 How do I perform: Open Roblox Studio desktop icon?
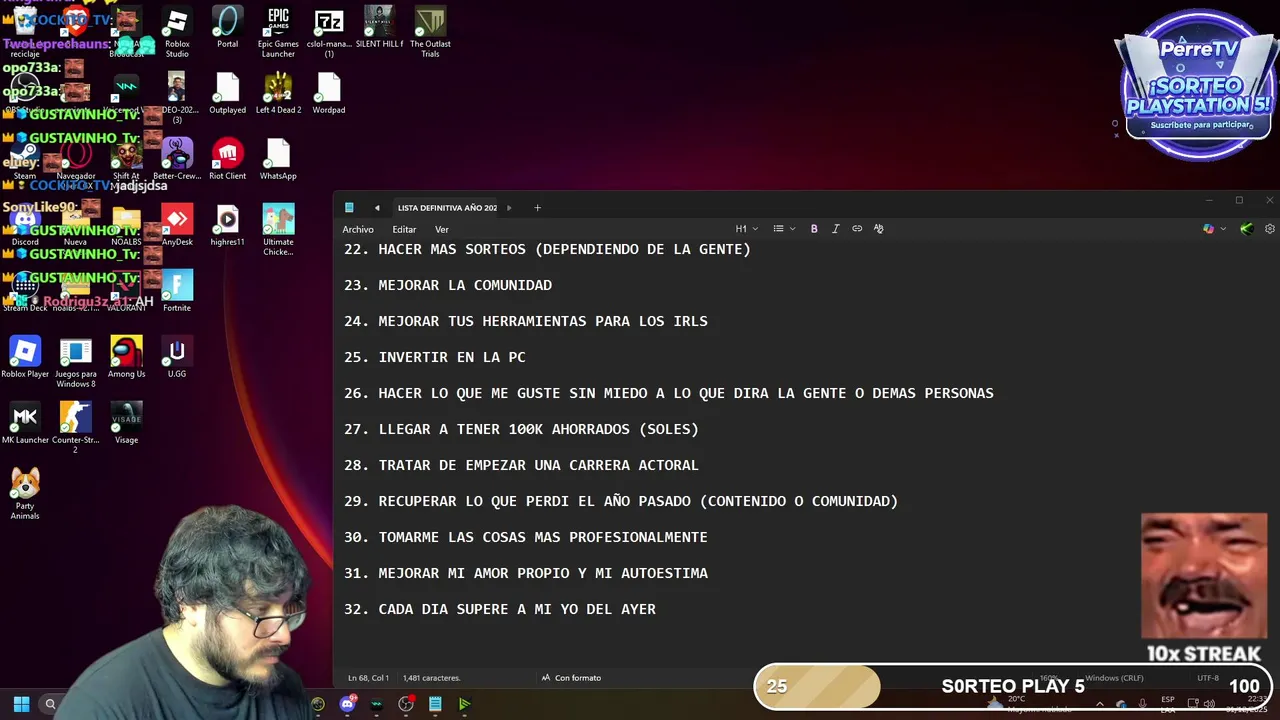(177, 31)
